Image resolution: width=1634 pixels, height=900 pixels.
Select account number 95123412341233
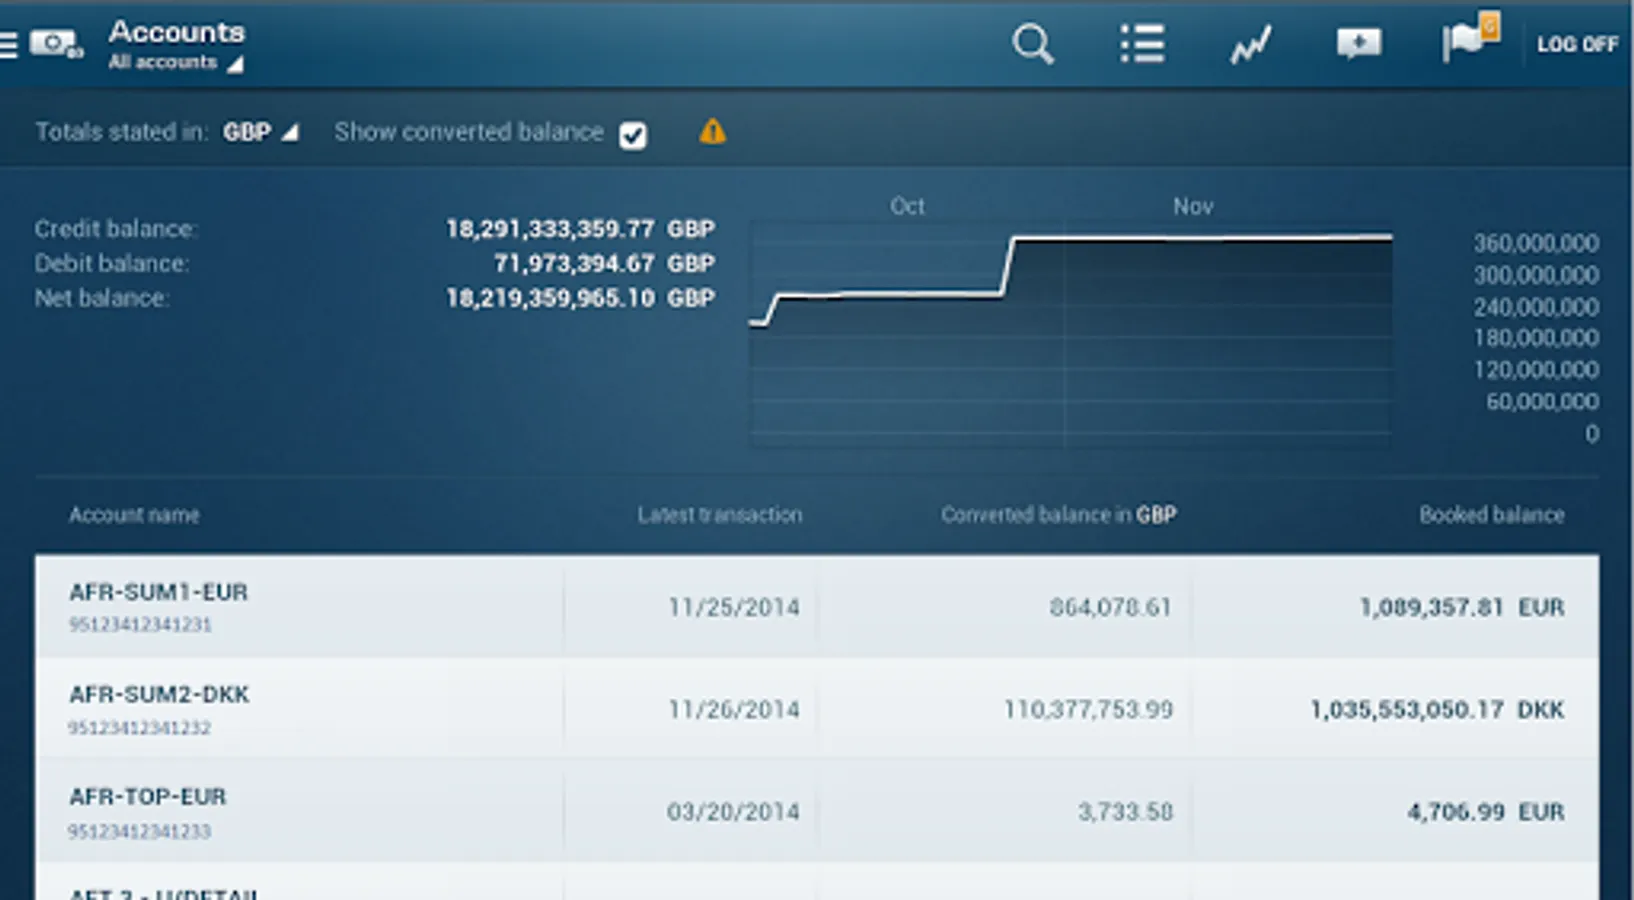pyautogui.click(x=140, y=831)
